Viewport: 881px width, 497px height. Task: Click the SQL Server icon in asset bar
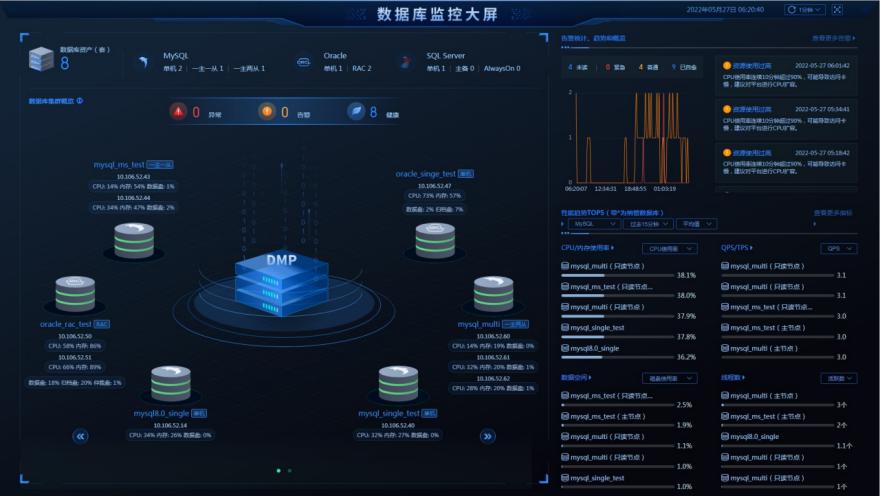pos(405,62)
